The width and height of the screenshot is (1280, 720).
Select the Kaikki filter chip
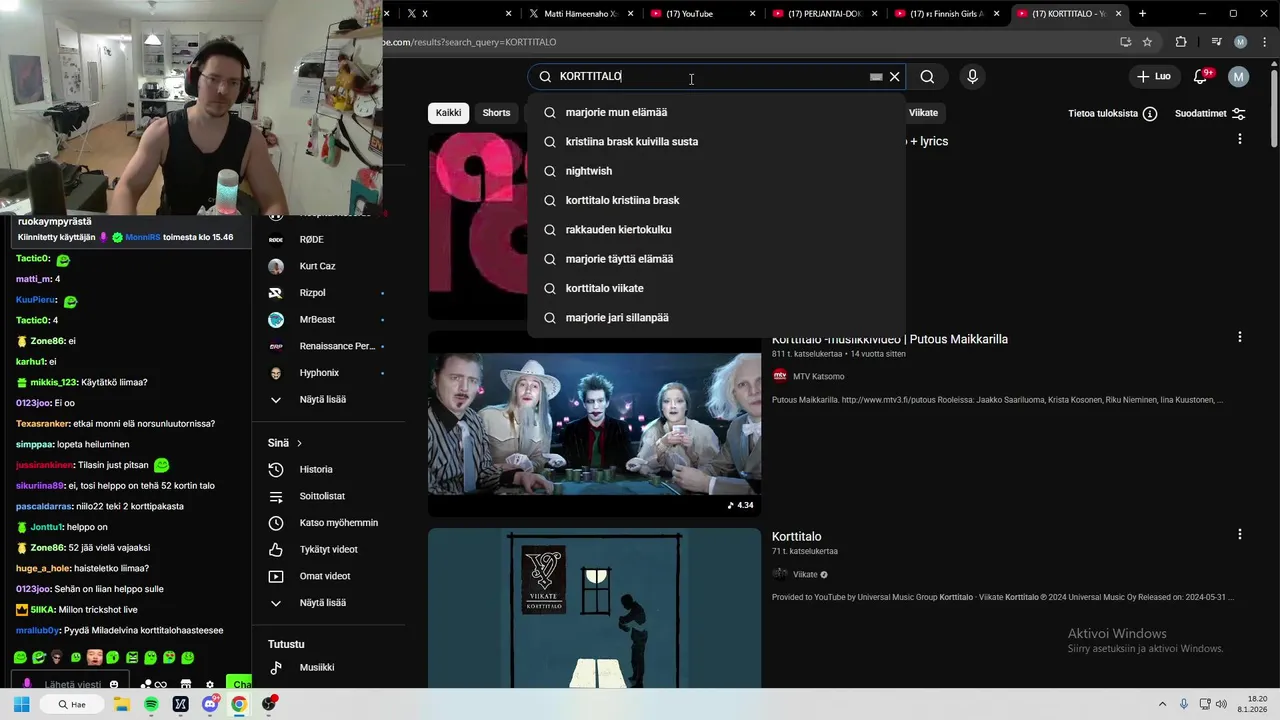tap(449, 113)
